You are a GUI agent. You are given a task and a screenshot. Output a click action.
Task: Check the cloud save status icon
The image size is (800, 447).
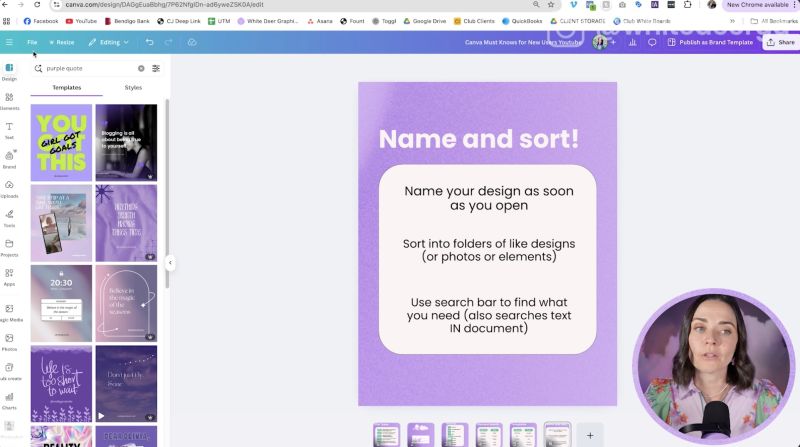pos(192,42)
